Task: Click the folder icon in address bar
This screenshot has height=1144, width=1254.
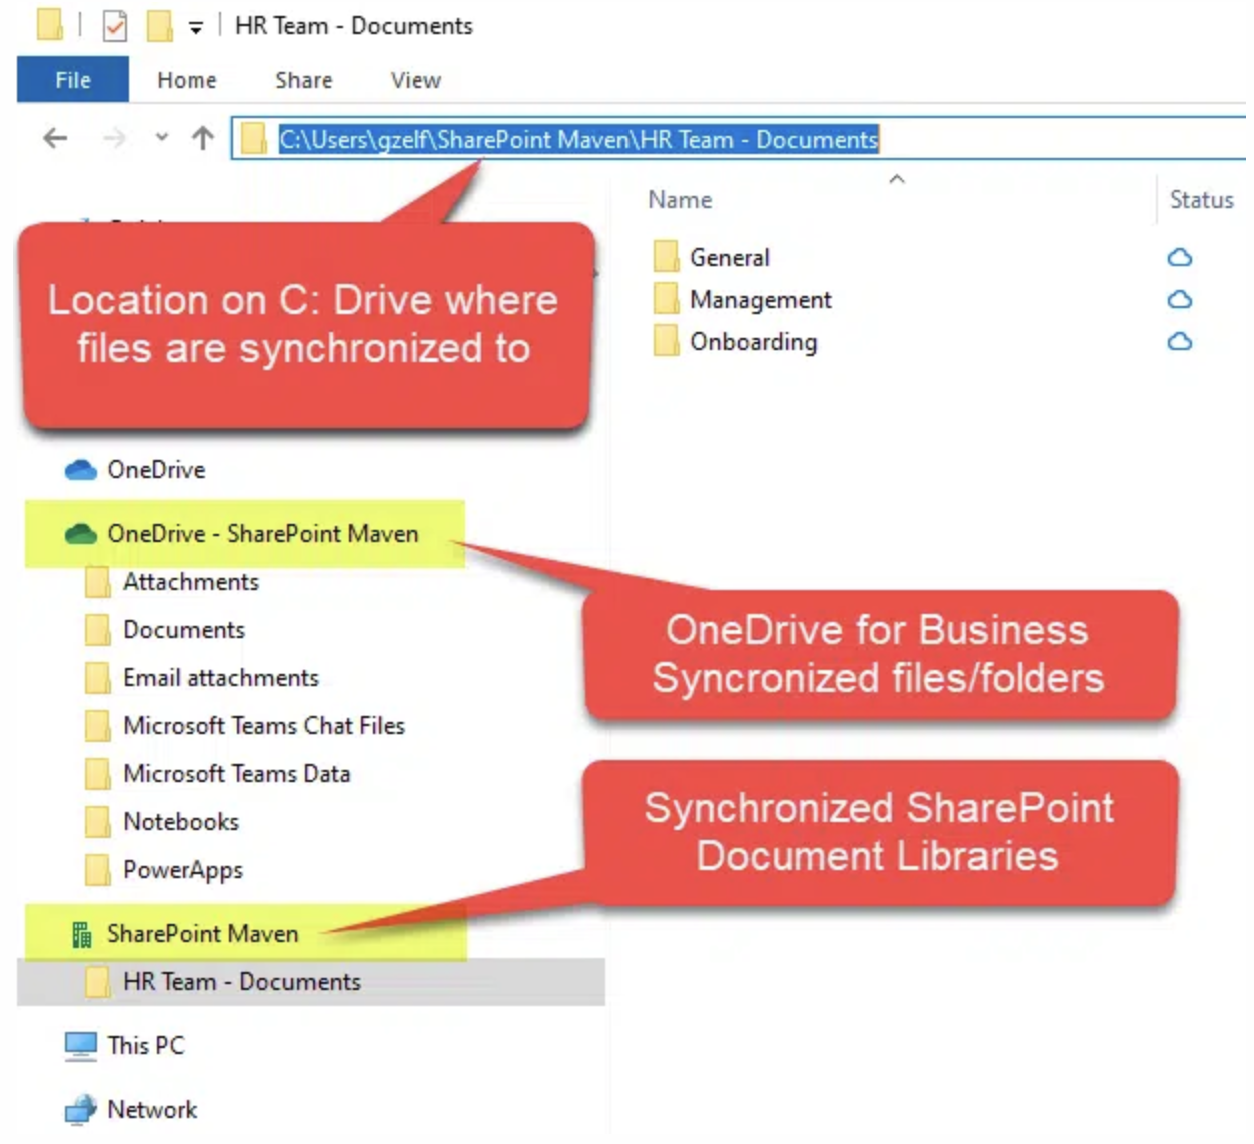Action: tap(254, 139)
